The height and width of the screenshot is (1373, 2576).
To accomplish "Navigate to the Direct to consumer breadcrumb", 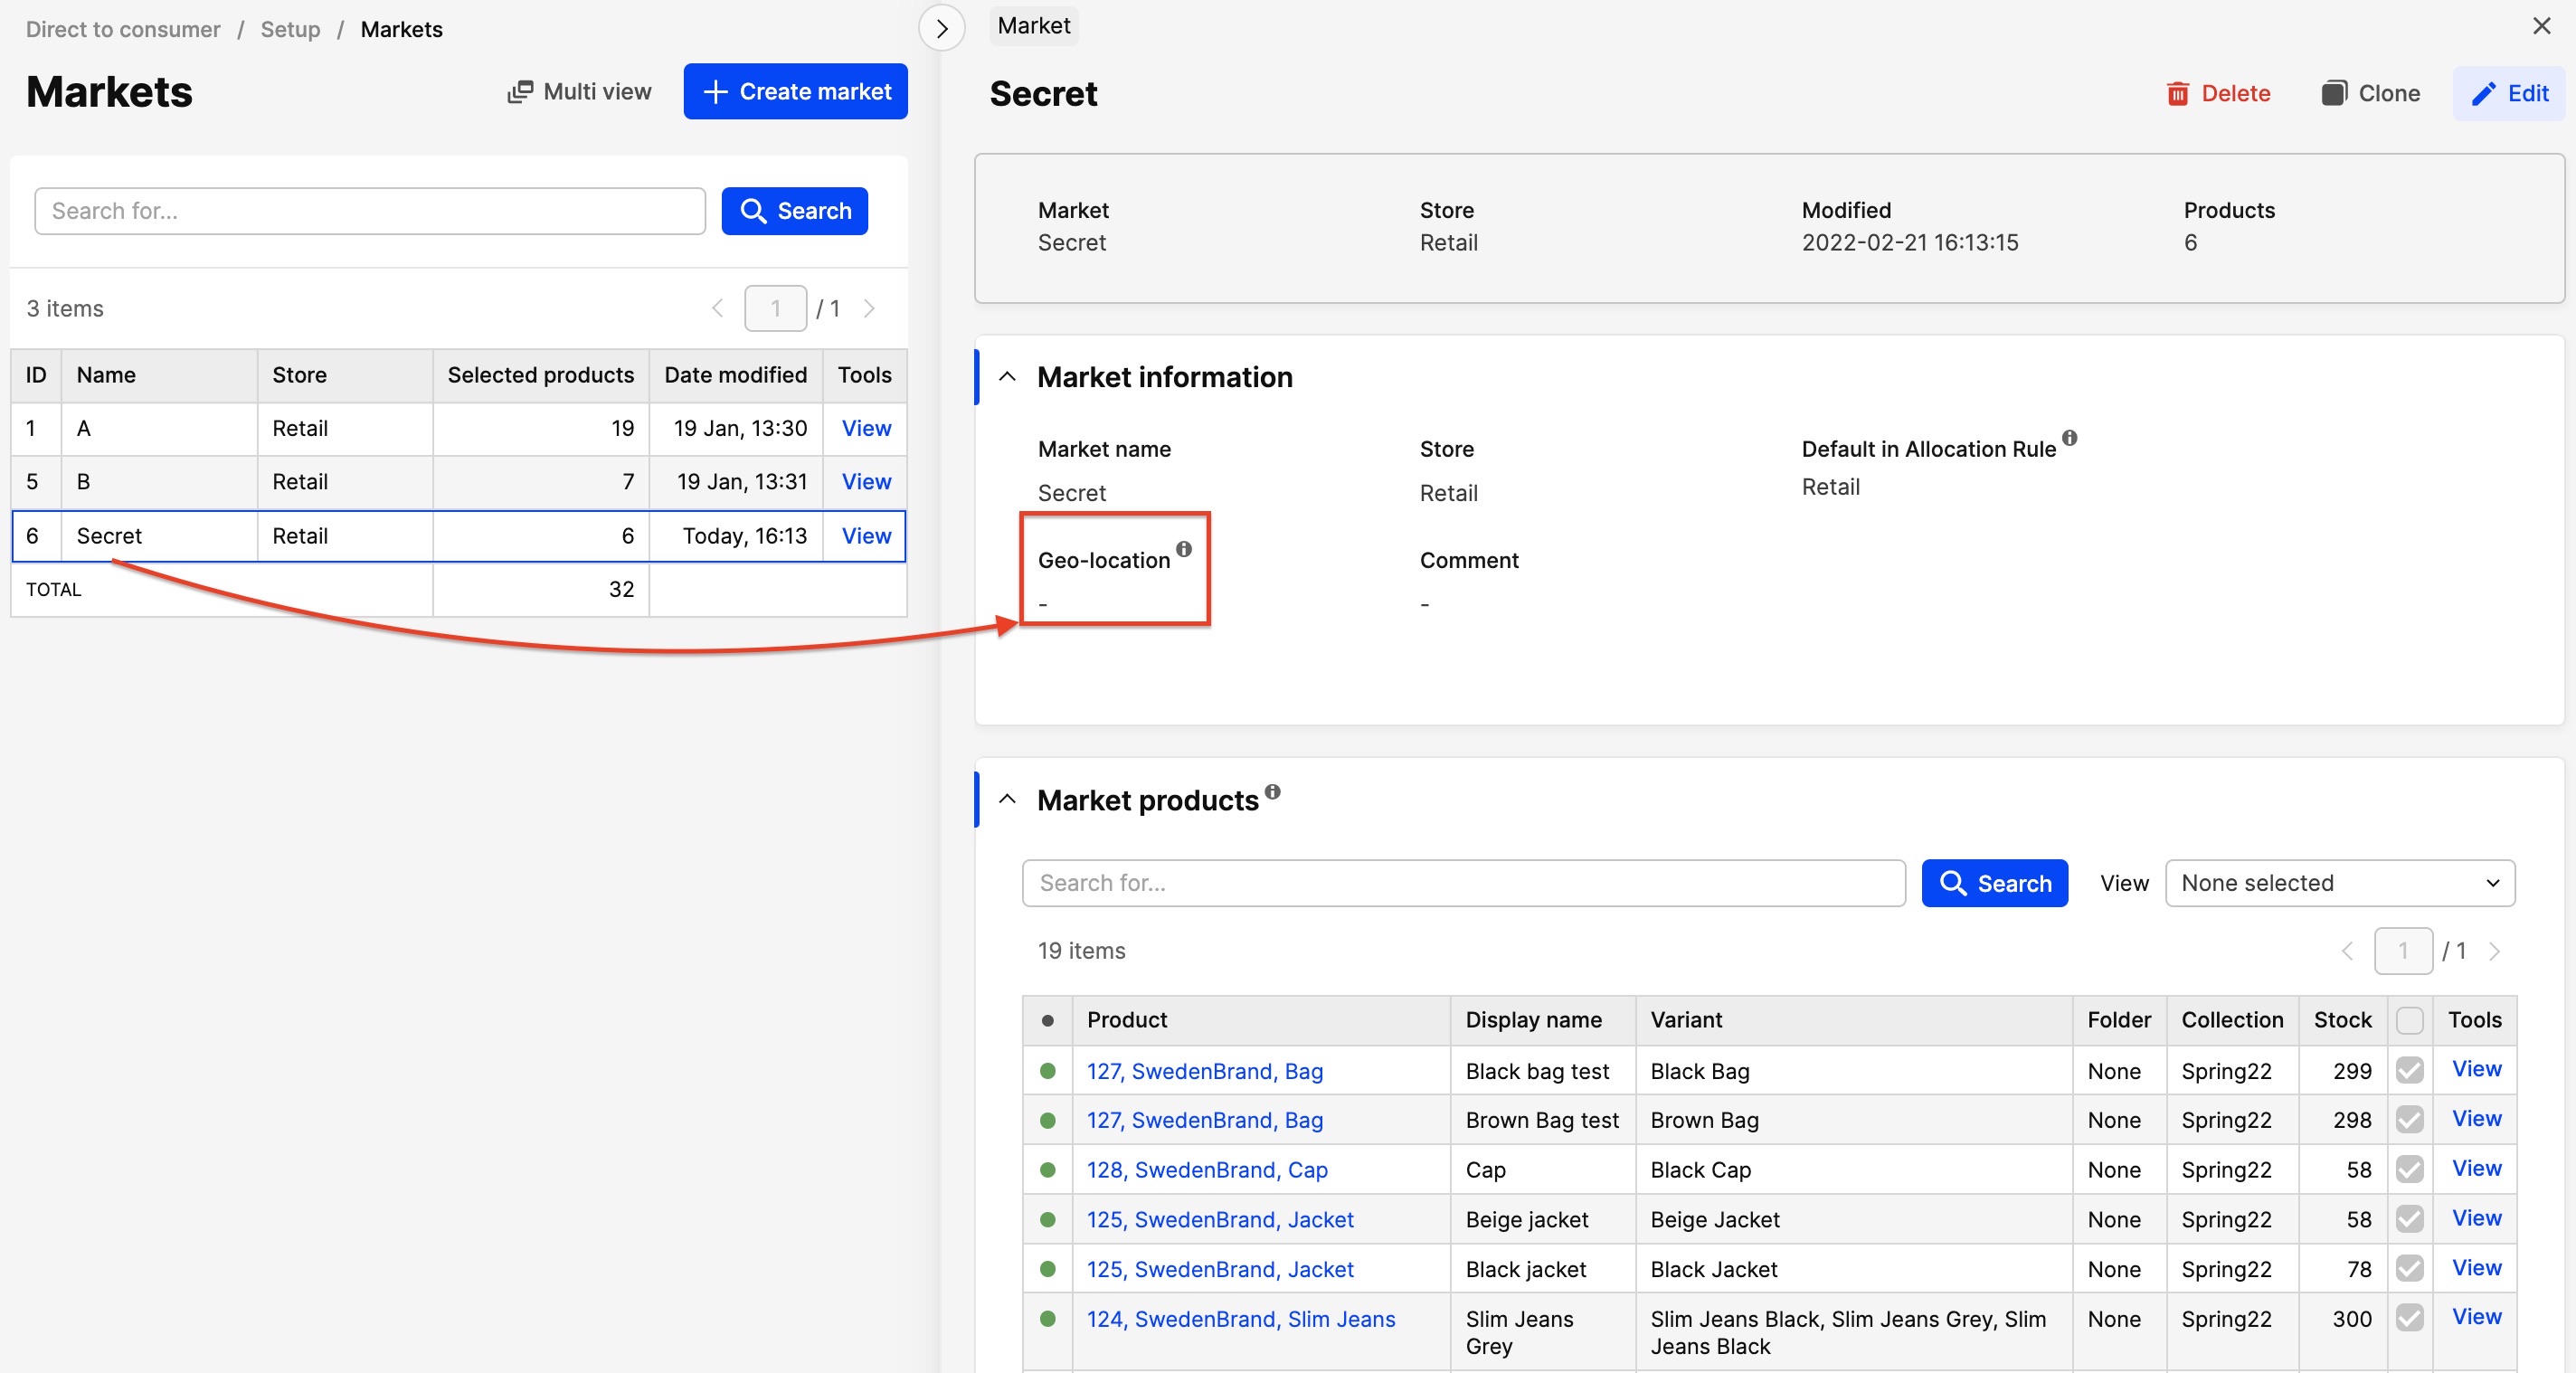I will (x=123, y=29).
